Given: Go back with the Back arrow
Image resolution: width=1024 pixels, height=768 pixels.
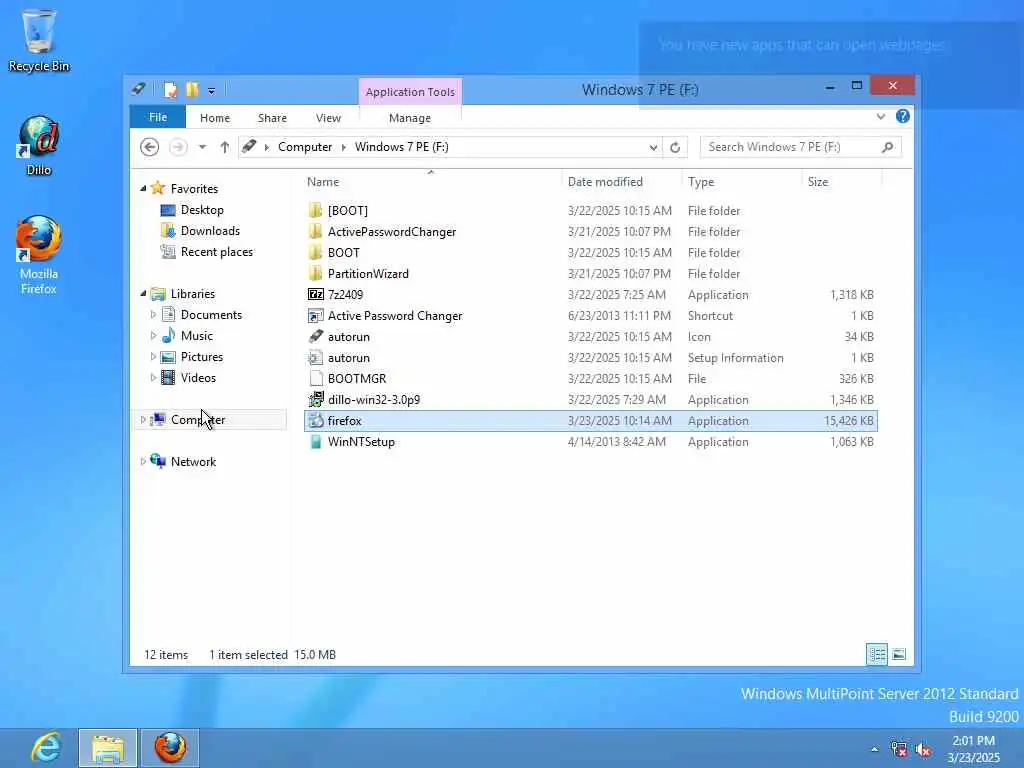Looking at the screenshot, I should tap(150, 147).
